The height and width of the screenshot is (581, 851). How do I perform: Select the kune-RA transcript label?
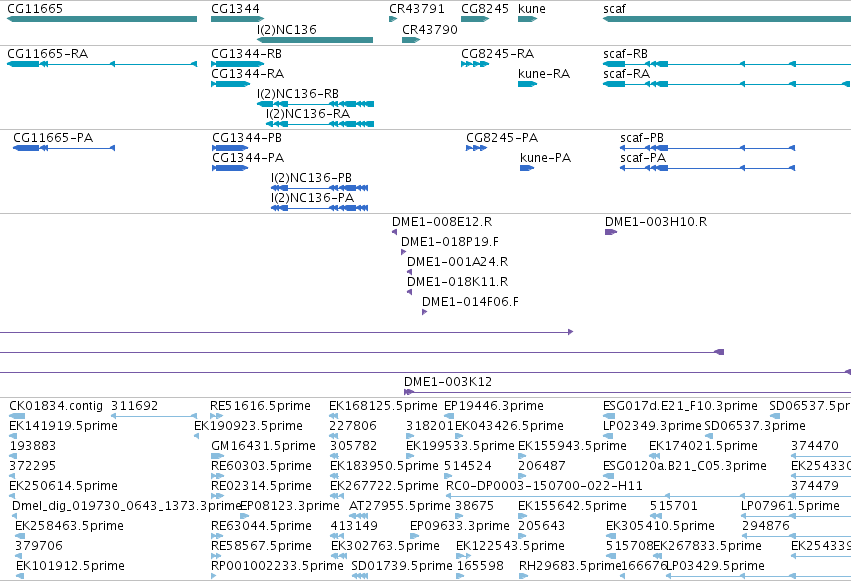pos(544,74)
